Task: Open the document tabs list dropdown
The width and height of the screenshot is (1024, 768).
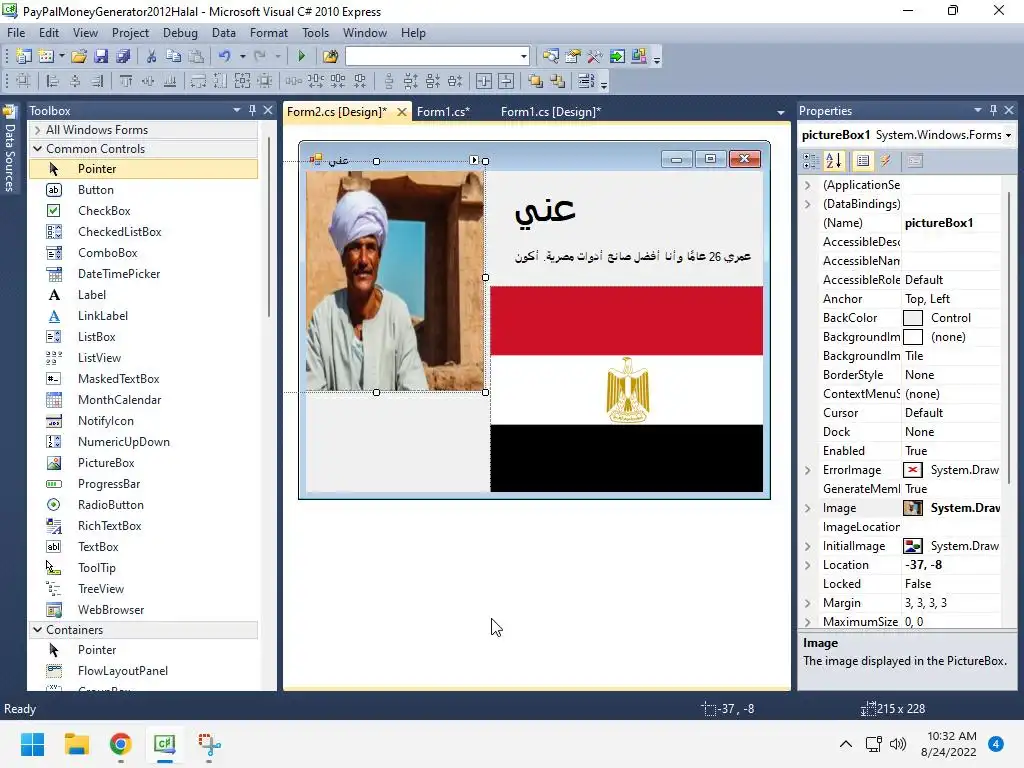Action: pyautogui.click(x=780, y=112)
